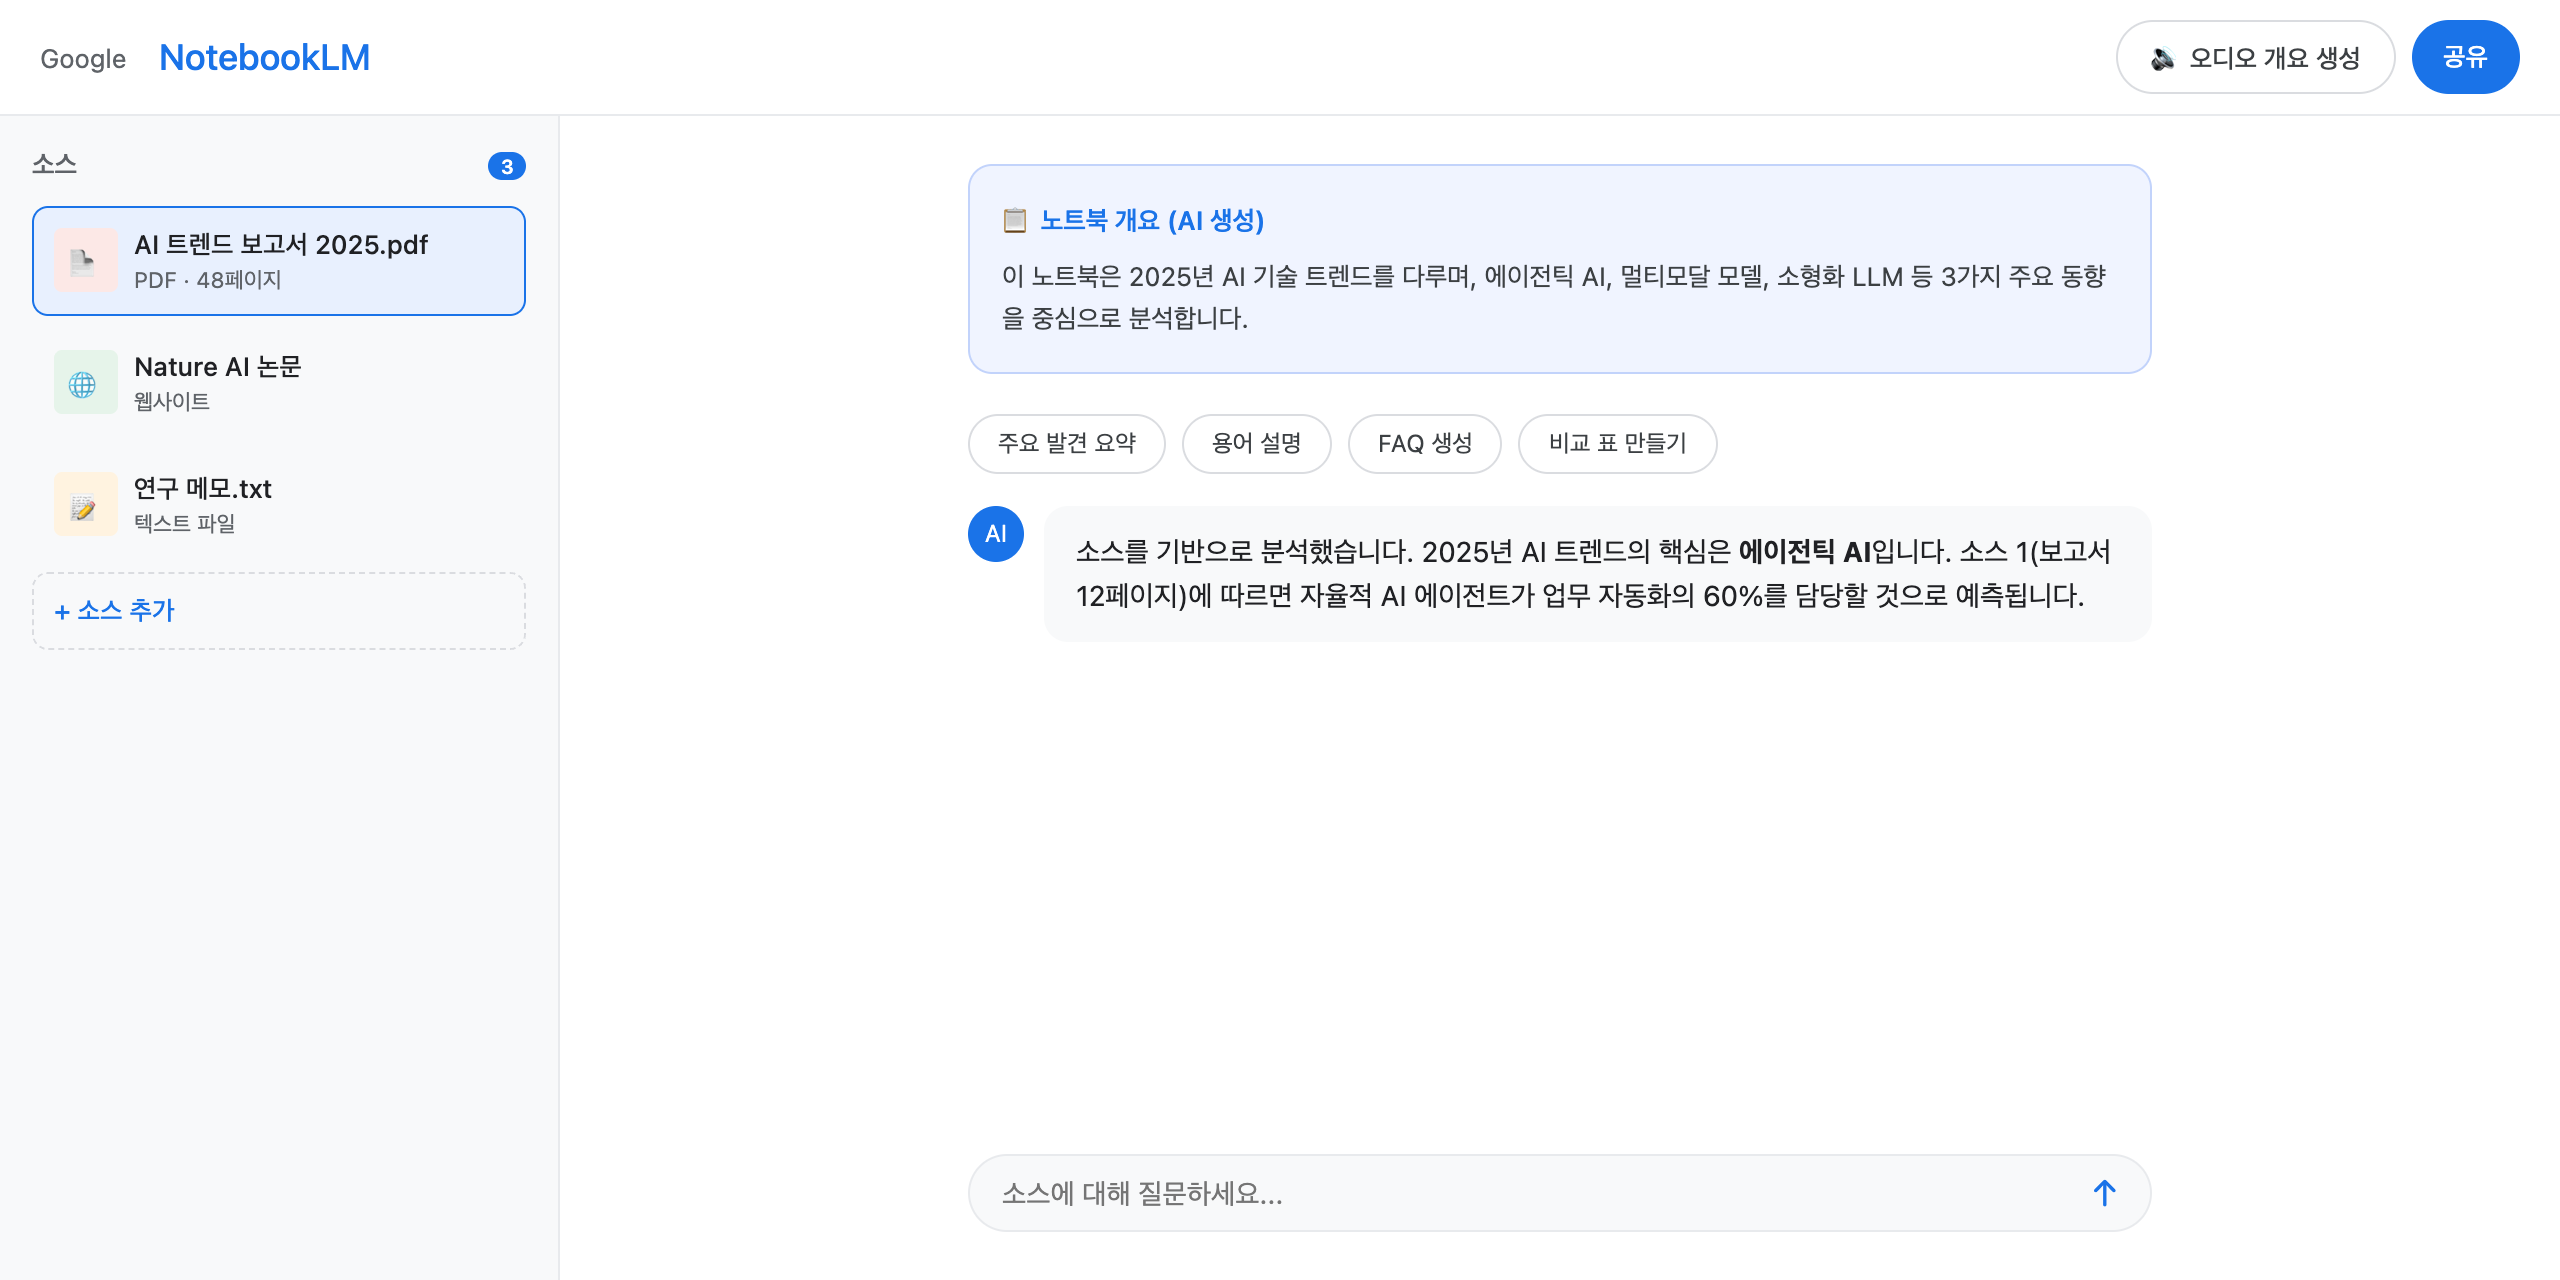Choose the 용어 설명 suggestion chip
The width and height of the screenshot is (2560, 1280).
tap(1257, 443)
